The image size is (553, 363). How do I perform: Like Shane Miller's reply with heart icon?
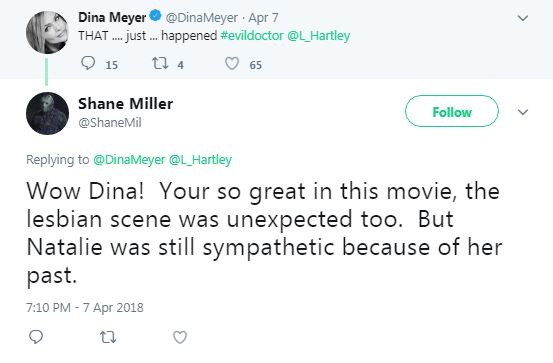pos(180,338)
